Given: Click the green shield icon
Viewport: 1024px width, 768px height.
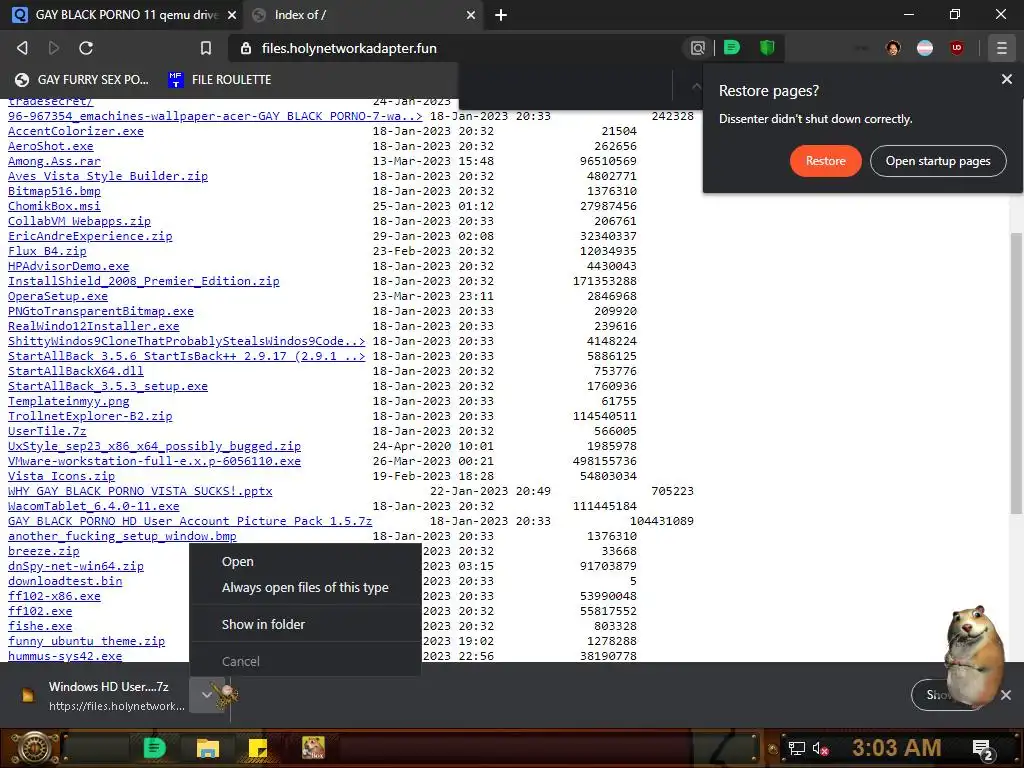Looking at the screenshot, I should (x=767, y=48).
